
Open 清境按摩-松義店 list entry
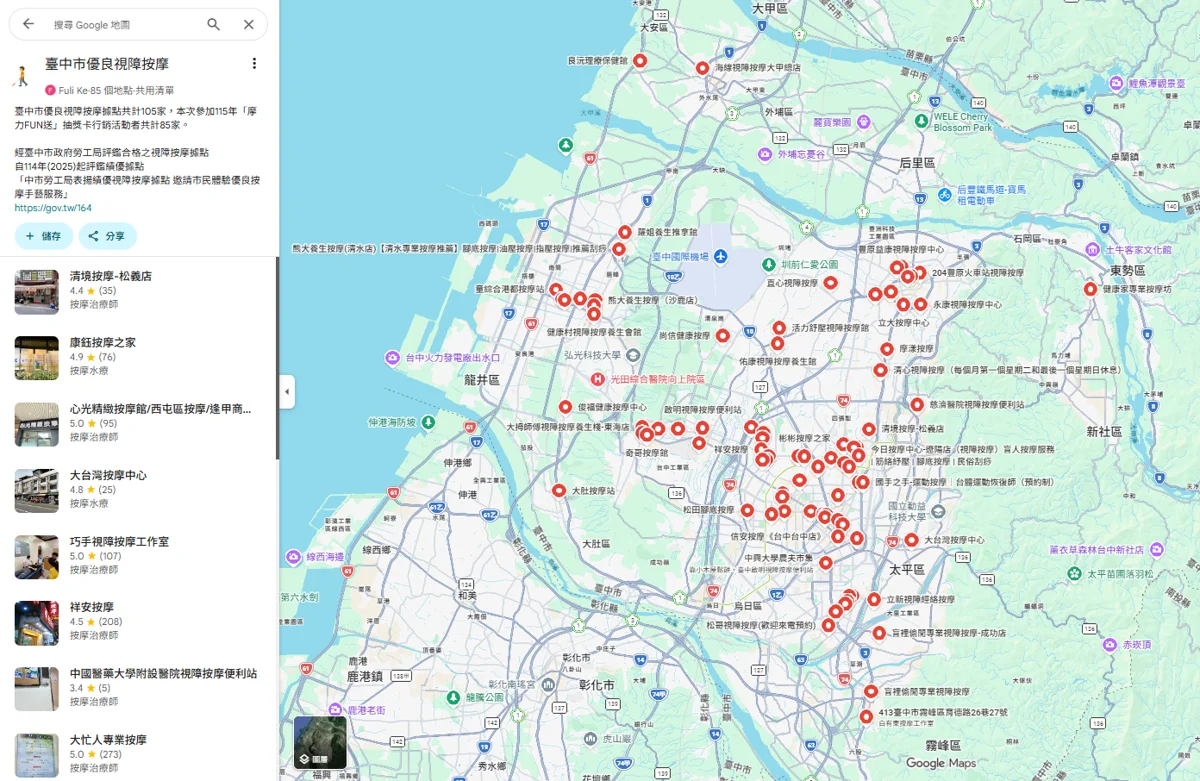pos(139,291)
